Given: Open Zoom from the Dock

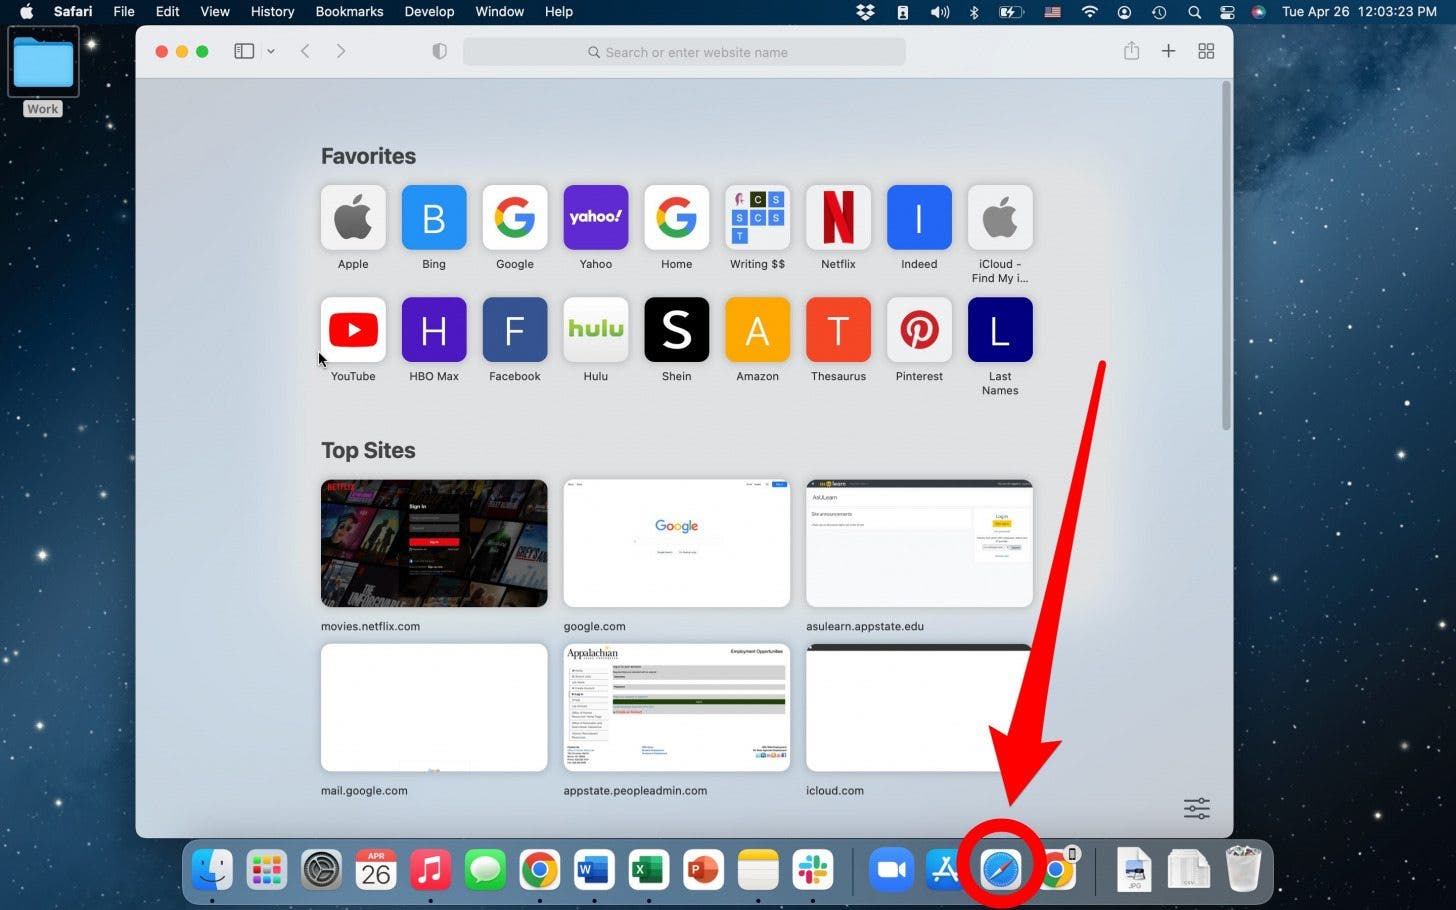Looking at the screenshot, I should [x=891, y=870].
